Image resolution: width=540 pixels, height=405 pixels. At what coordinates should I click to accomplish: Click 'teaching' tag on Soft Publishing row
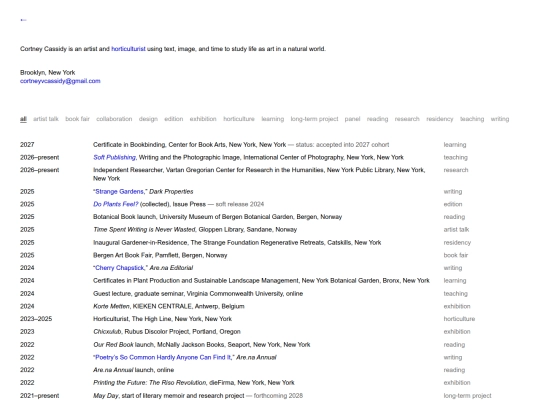455,157
